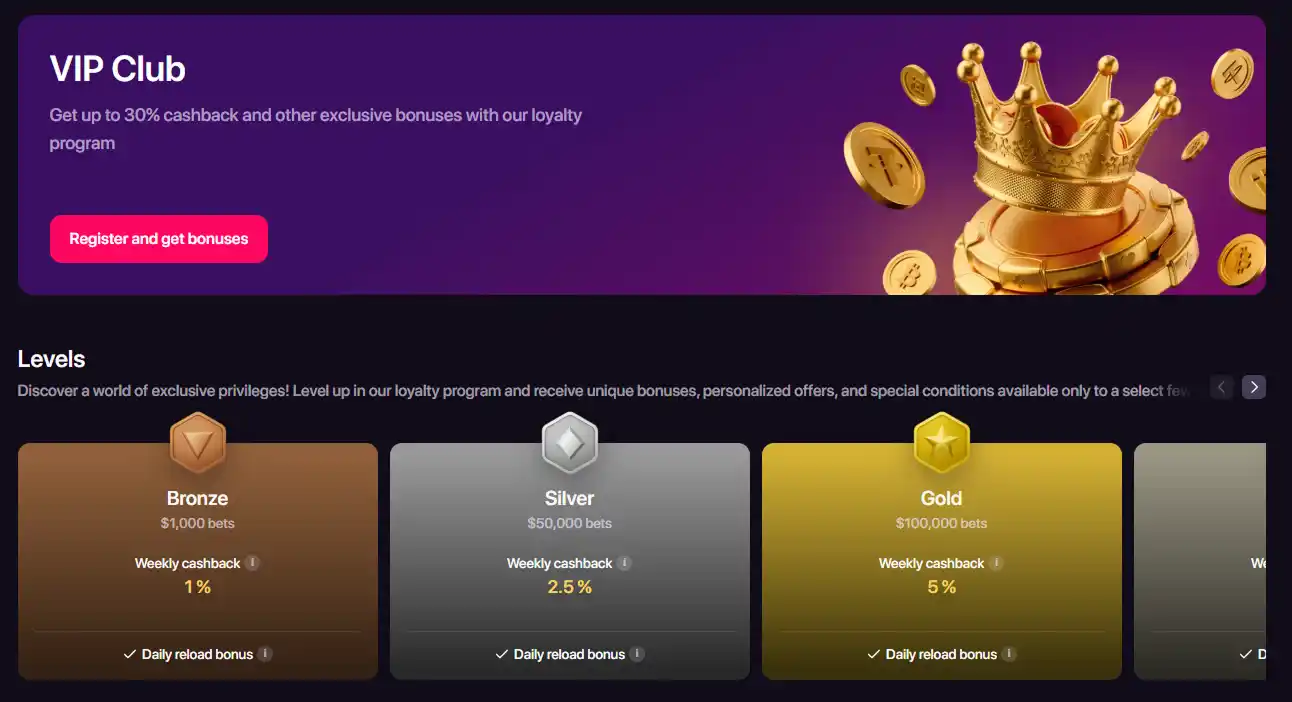Click the Silver level diamond badge icon

click(570, 442)
